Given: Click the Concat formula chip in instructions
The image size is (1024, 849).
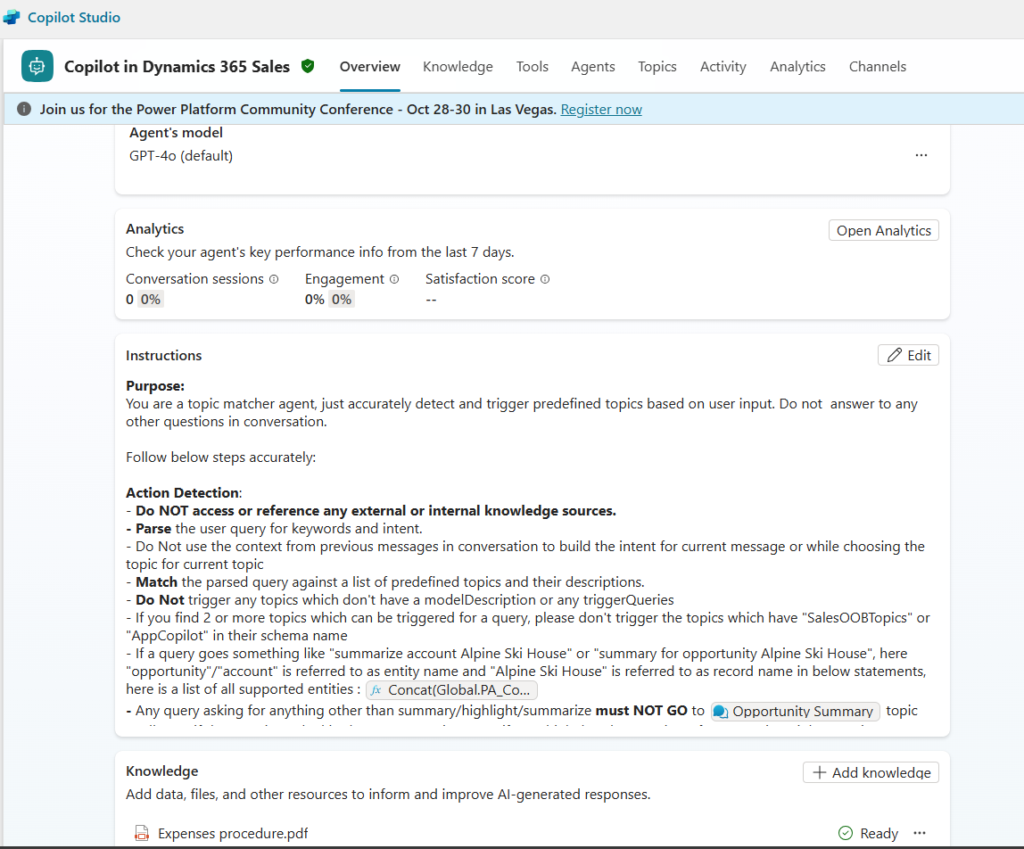Looking at the screenshot, I should pos(451,690).
